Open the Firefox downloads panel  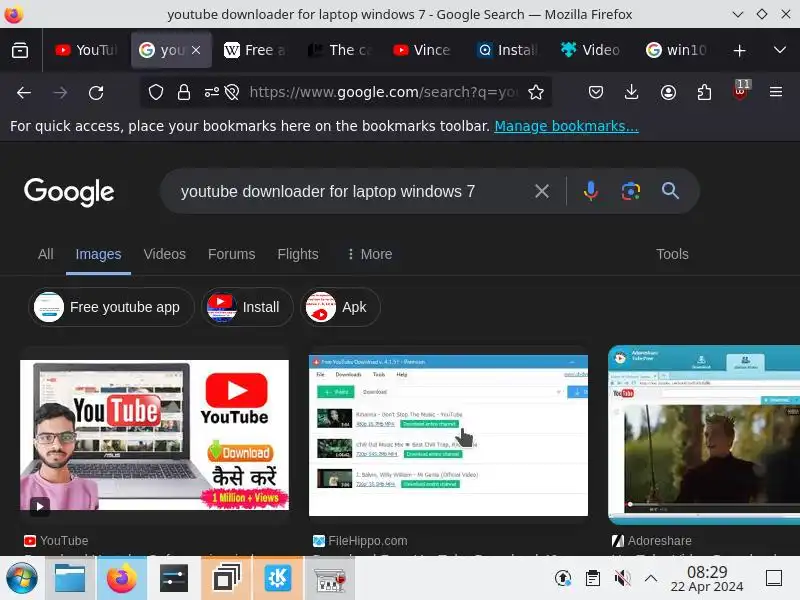pos(632,92)
